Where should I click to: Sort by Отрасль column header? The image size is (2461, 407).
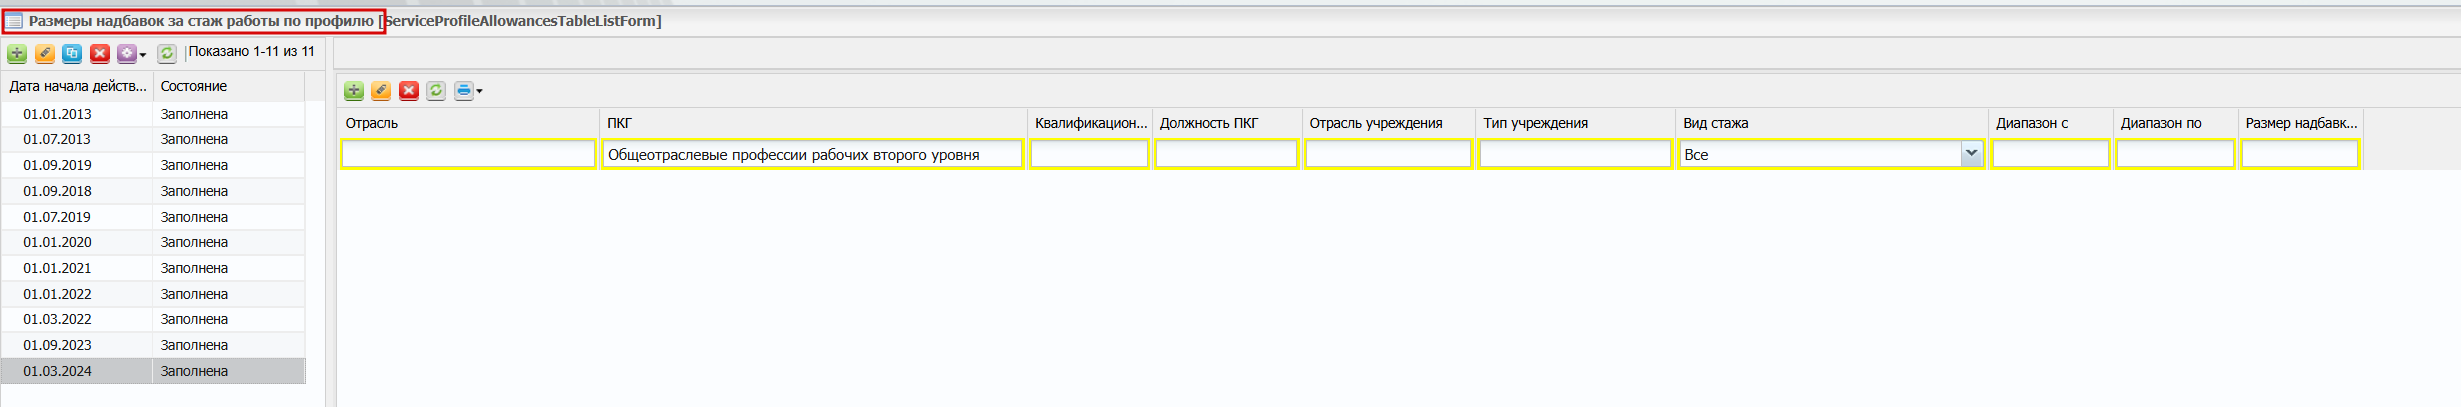468,123
